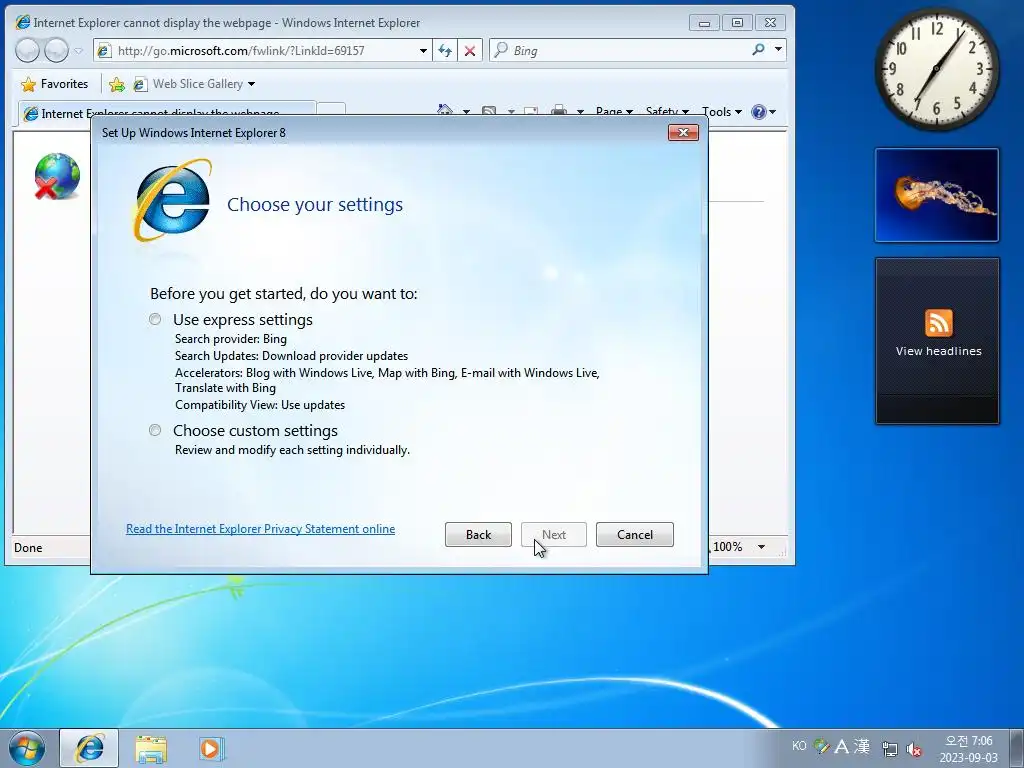Expand the Print dropdown arrow
This screenshot has height=768, width=1024.
[580, 112]
